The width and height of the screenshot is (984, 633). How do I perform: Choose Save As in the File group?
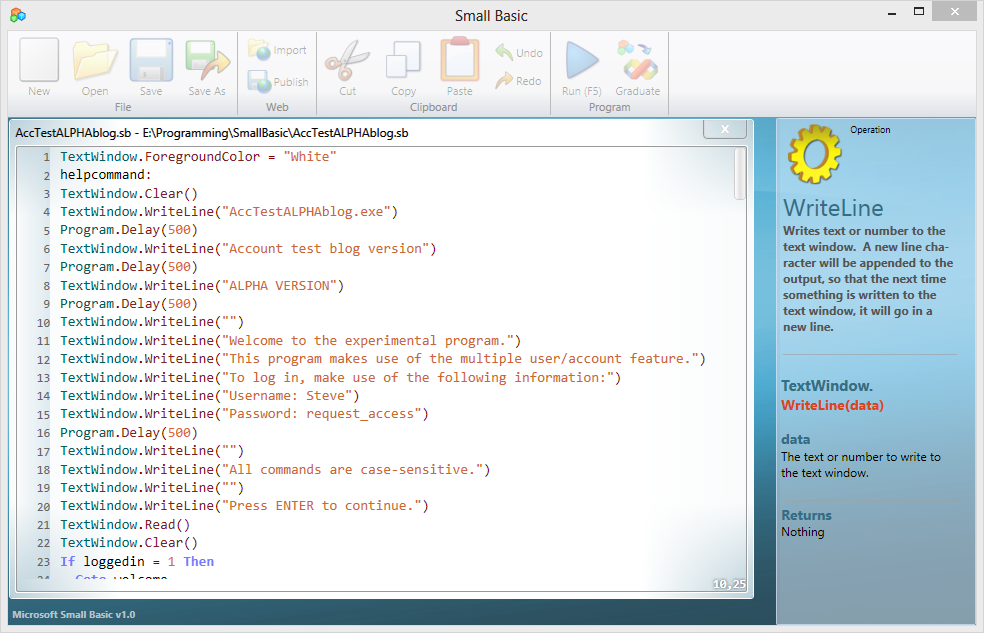click(207, 67)
